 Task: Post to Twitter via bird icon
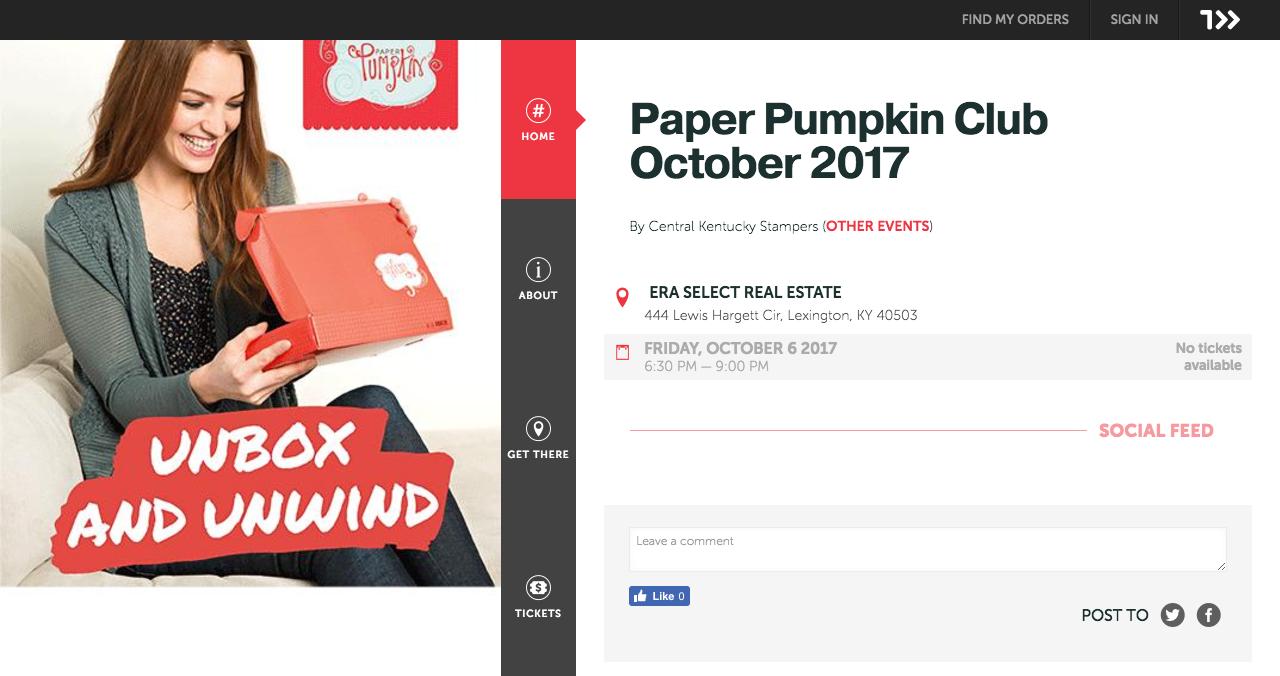(1173, 615)
